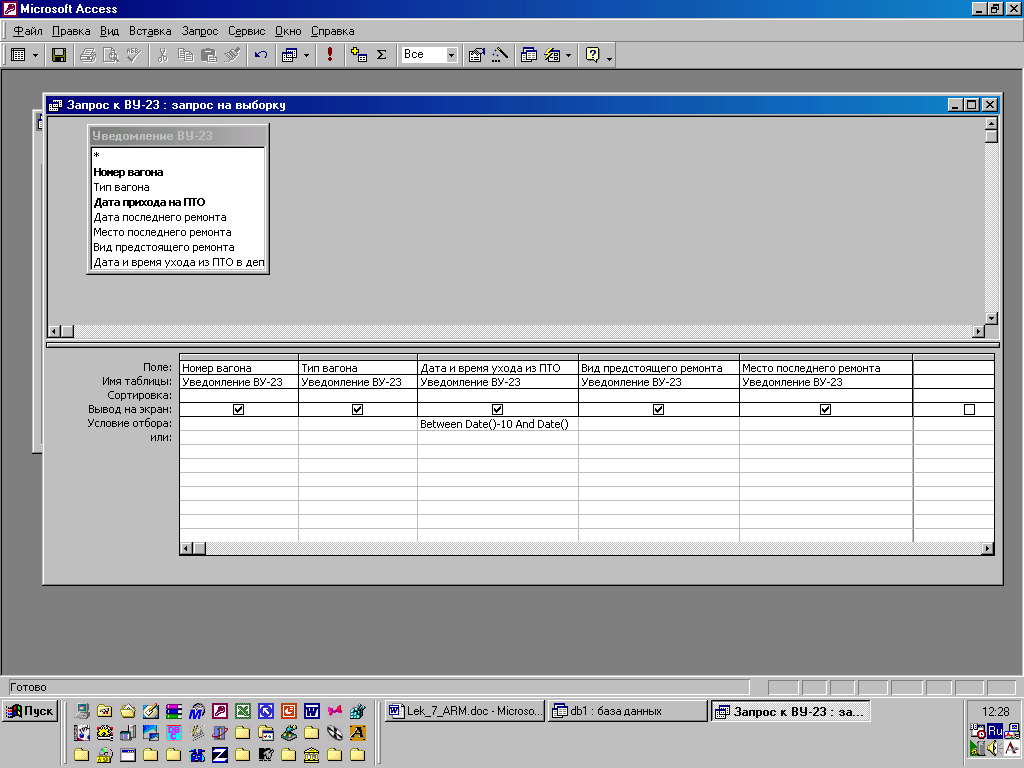Select the asterisk row in field list
Screen dimensions: 1024x768
[x=178, y=155]
